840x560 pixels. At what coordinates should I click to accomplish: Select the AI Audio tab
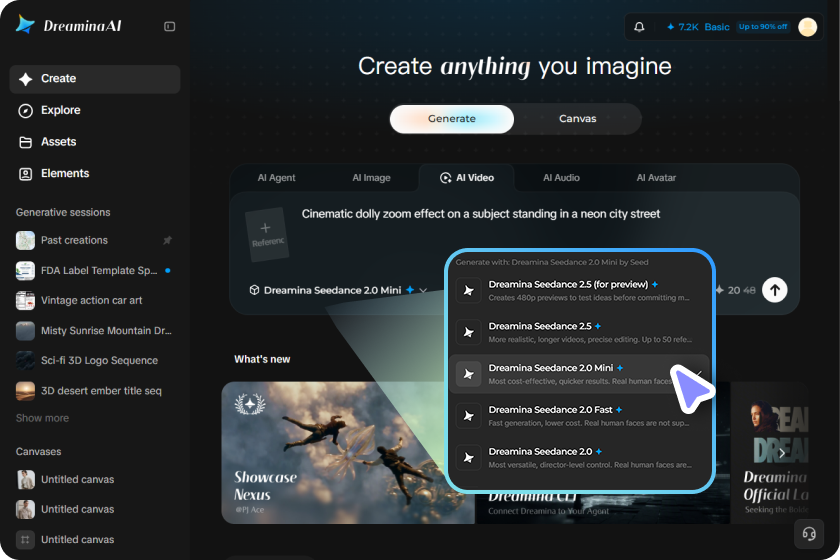point(561,178)
